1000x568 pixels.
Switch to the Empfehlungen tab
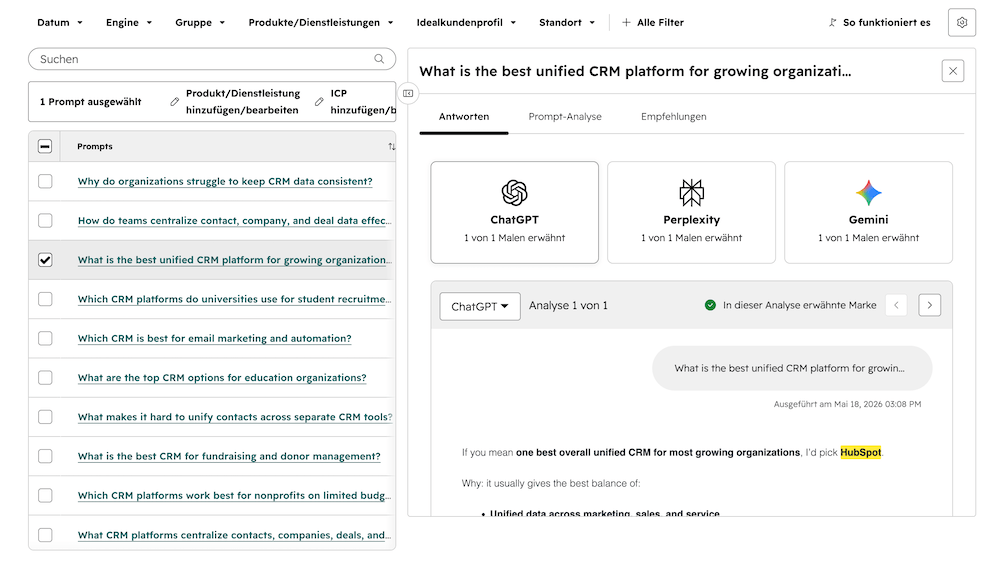[x=673, y=117]
